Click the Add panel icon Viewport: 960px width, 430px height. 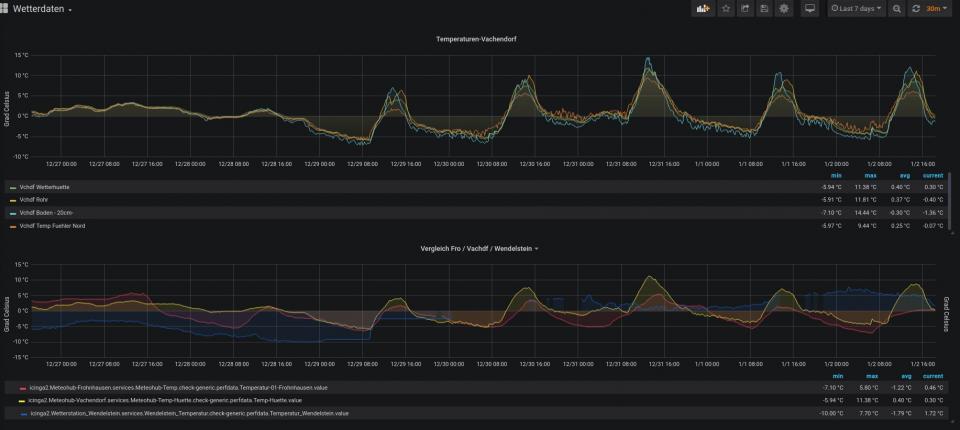coord(703,9)
